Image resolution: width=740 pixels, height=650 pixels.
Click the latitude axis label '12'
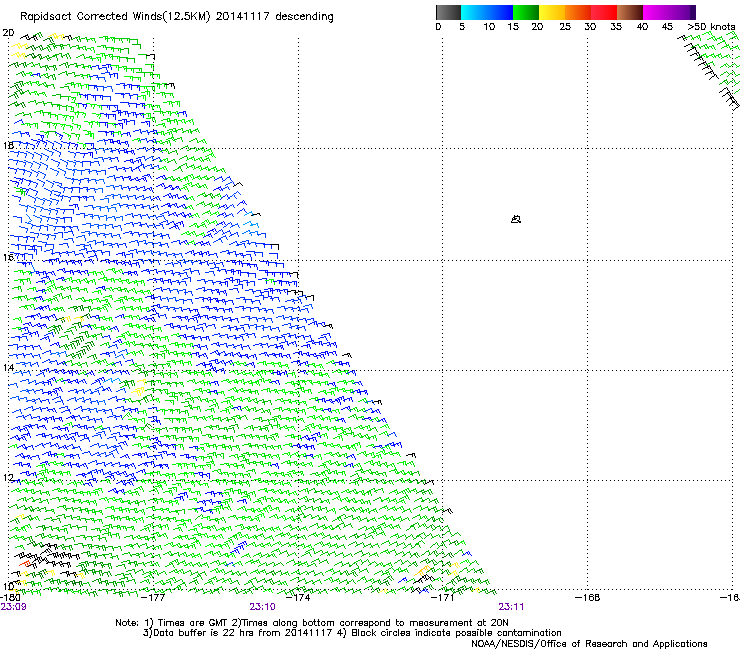click(x=8, y=478)
